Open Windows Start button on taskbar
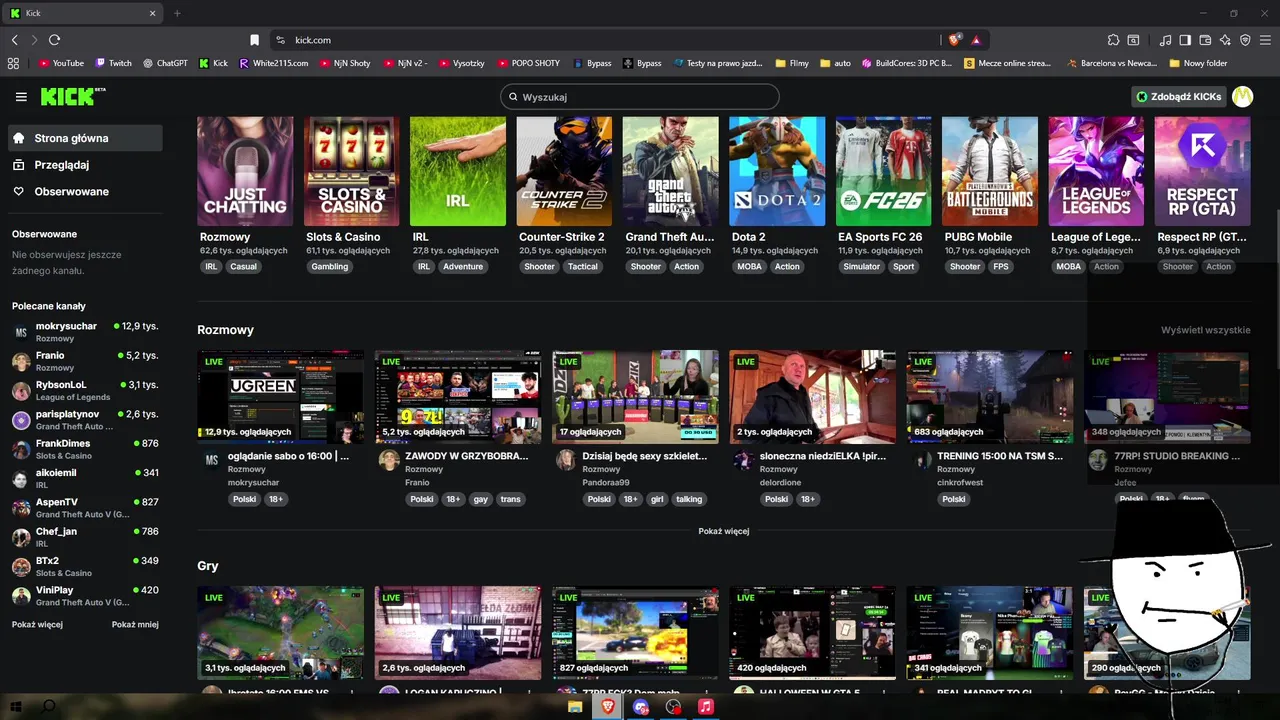This screenshot has width=1280, height=720. pos(16,707)
